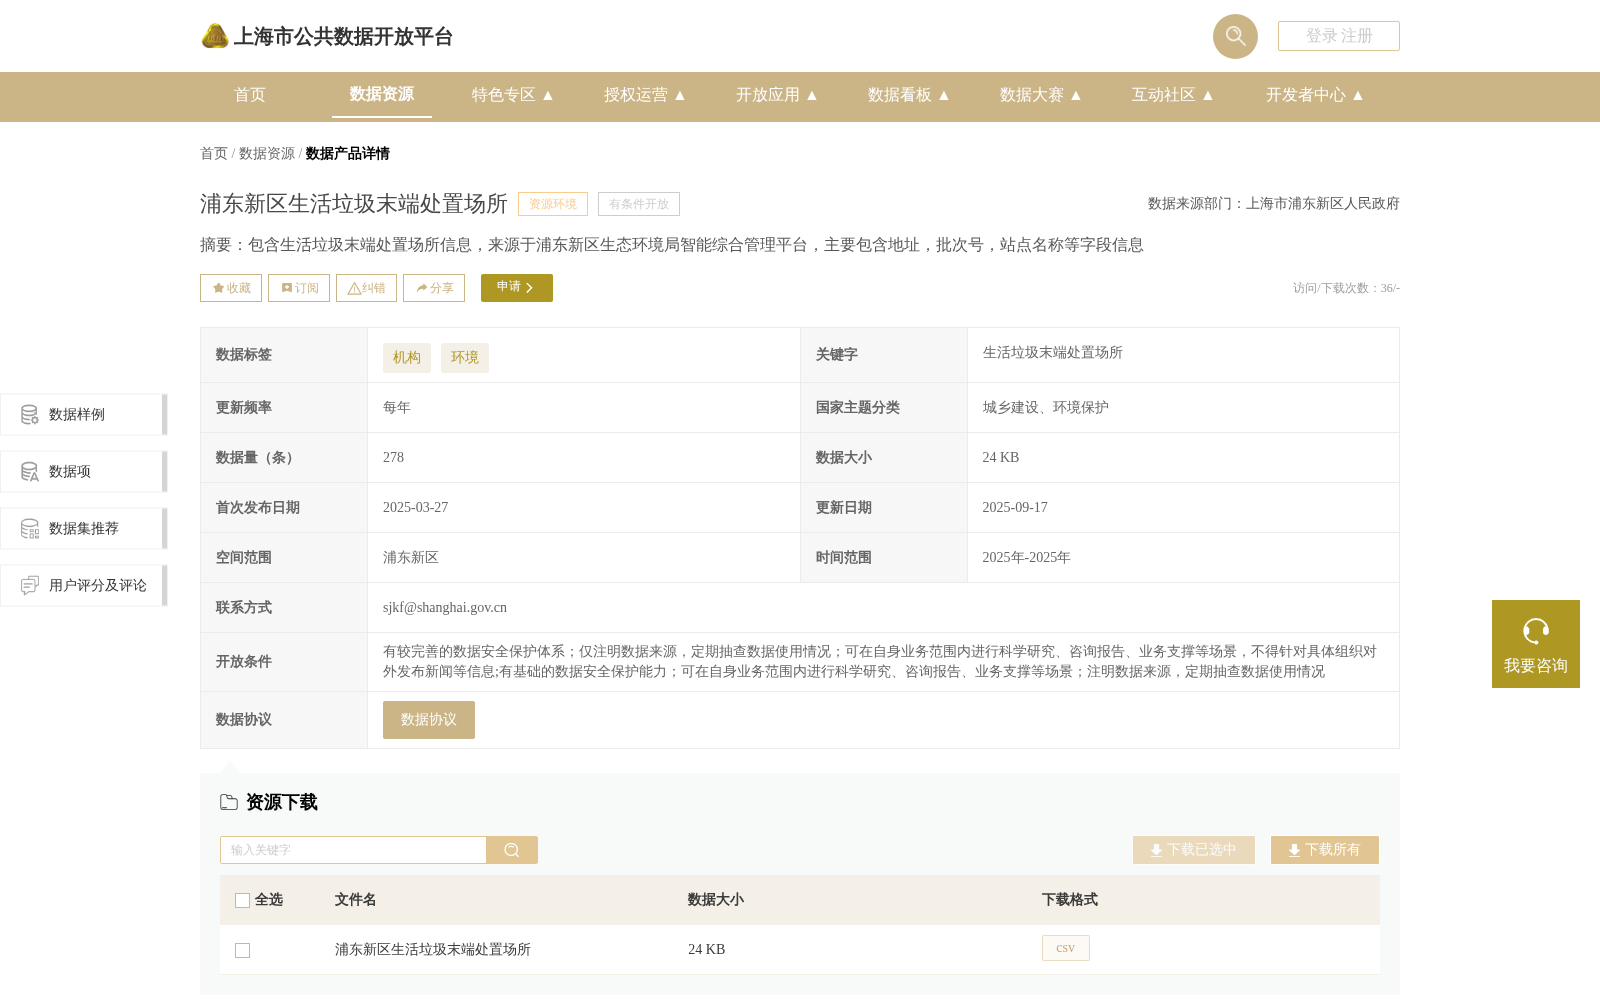The width and height of the screenshot is (1600, 1000).
Task: Click 数据项 database icon
Action: coord(30,472)
